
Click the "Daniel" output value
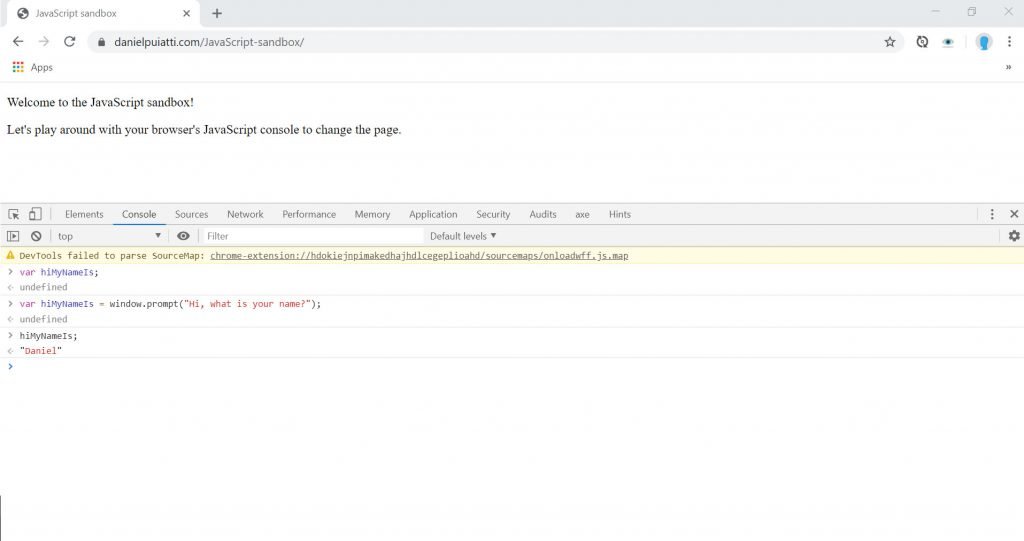pos(40,351)
